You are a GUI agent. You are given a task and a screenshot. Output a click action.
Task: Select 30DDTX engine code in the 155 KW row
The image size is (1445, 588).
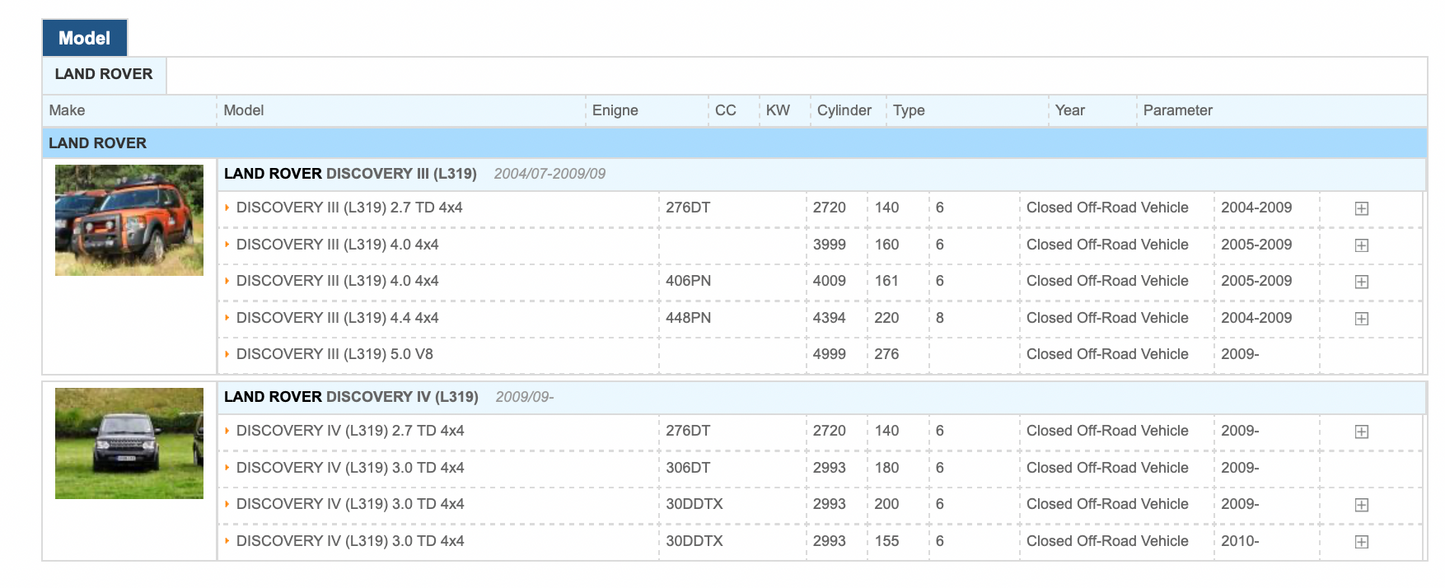pos(694,541)
